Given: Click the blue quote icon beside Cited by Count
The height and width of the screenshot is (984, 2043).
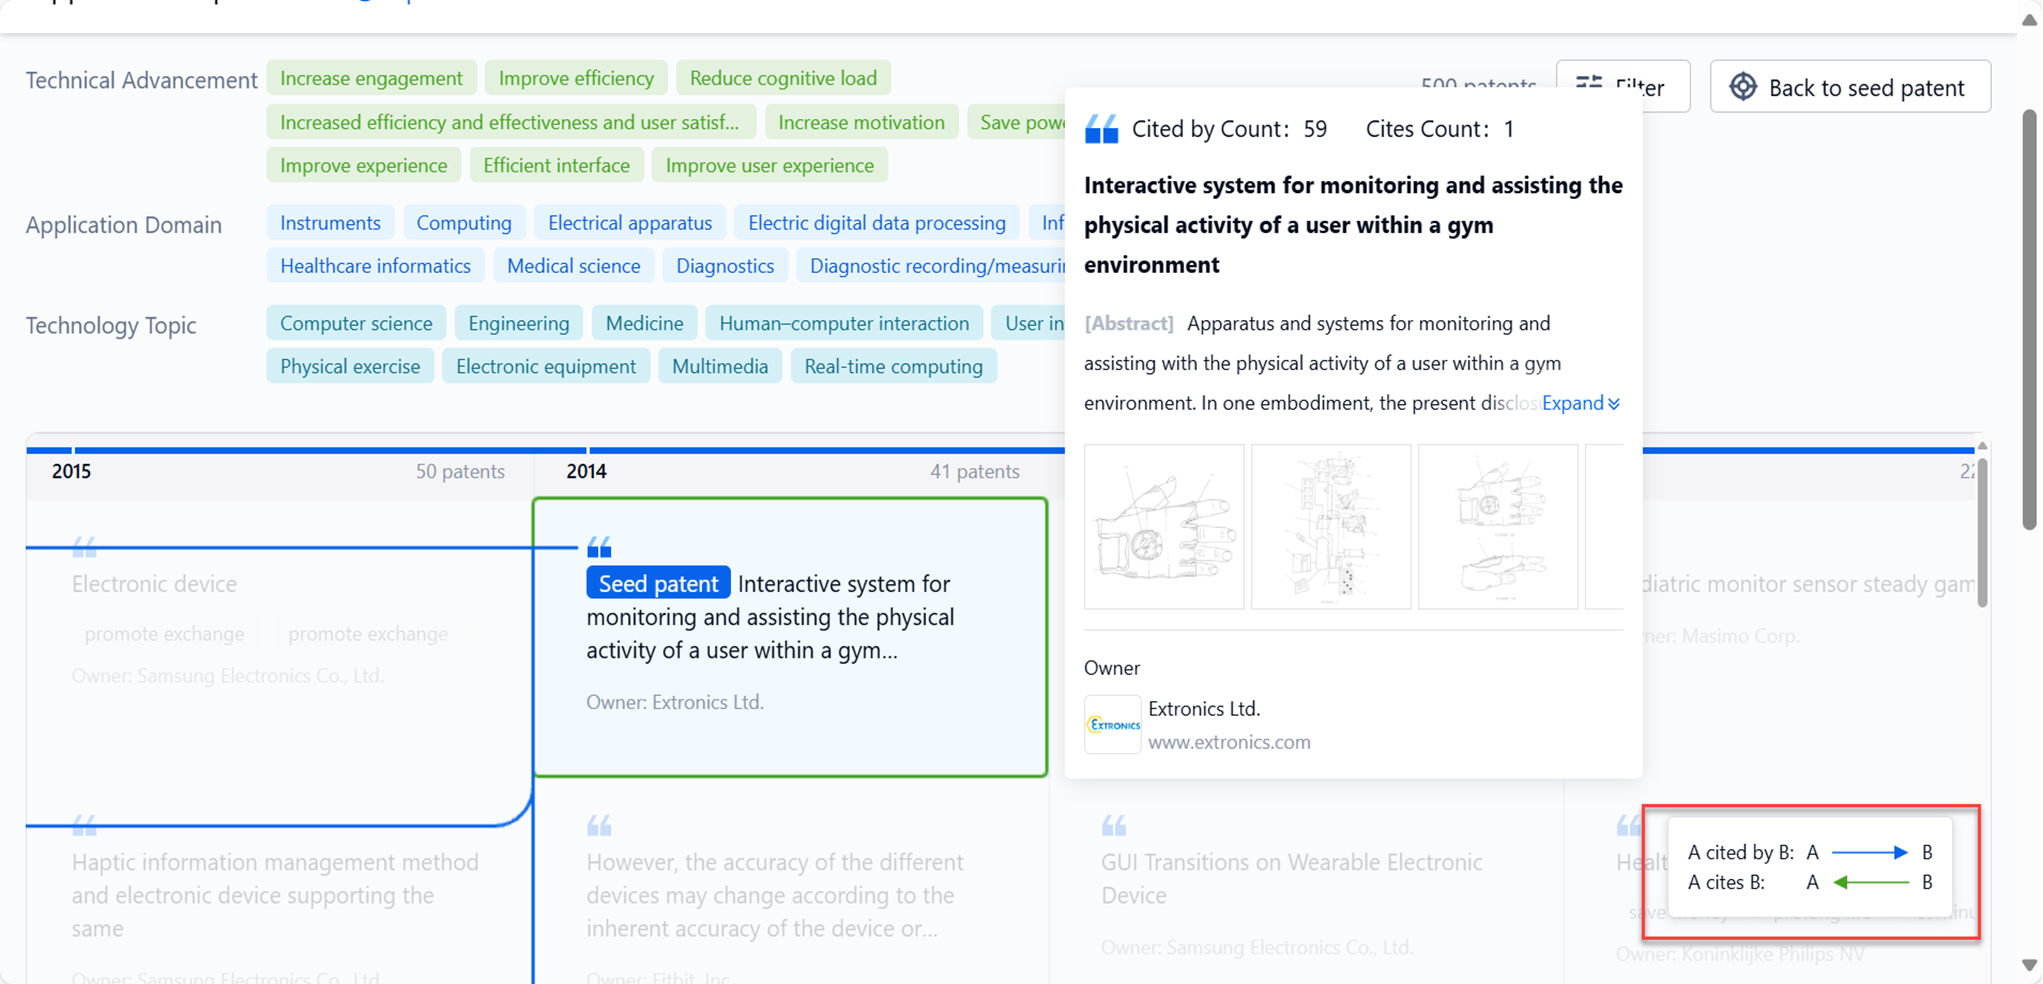Looking at the screenshot, I should click(x=1102, y=129).
